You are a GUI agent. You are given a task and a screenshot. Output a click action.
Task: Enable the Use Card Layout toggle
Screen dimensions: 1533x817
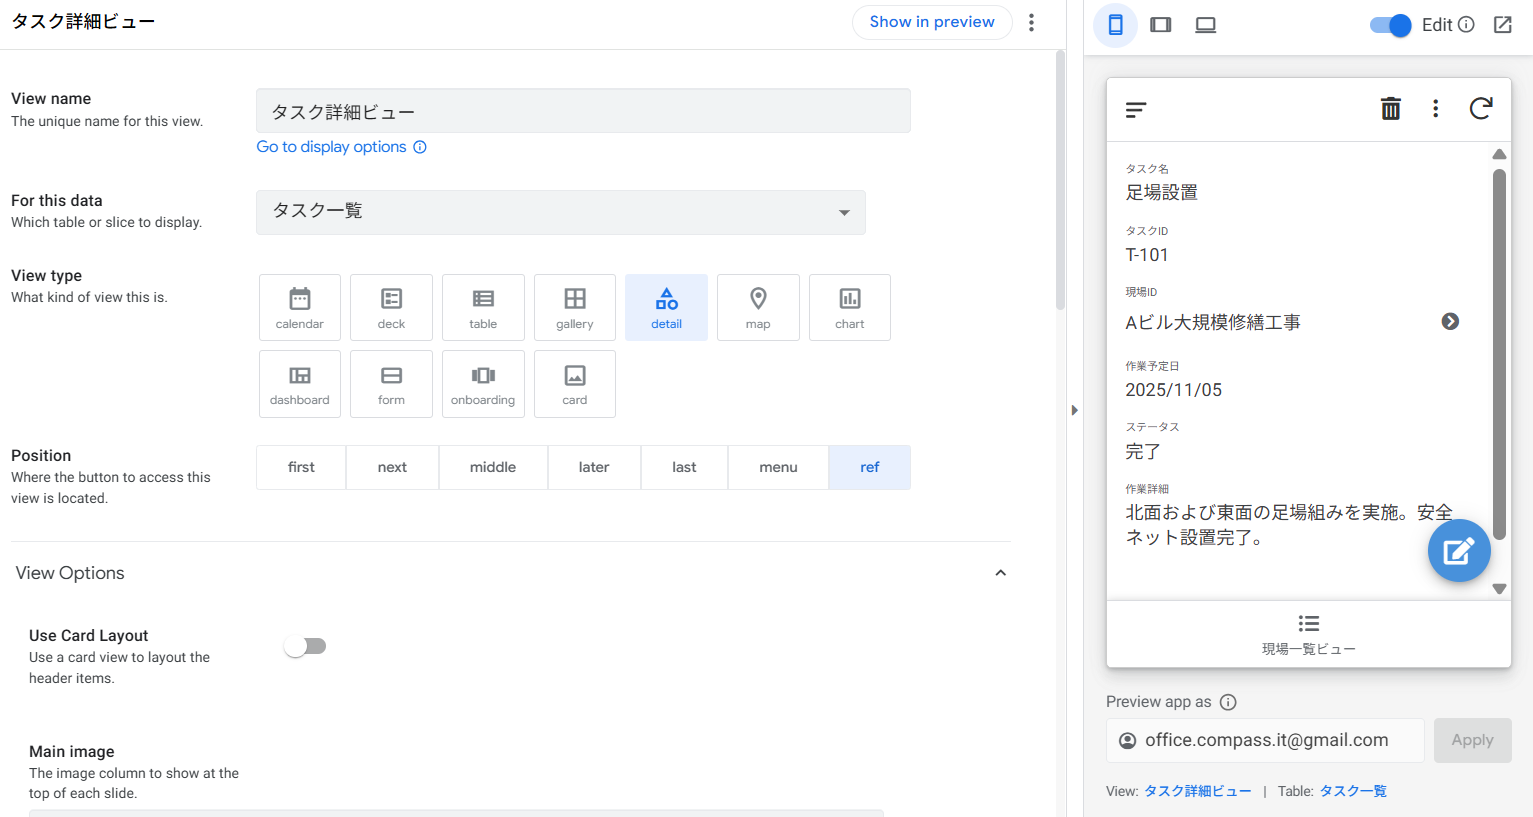coord(305,646)
